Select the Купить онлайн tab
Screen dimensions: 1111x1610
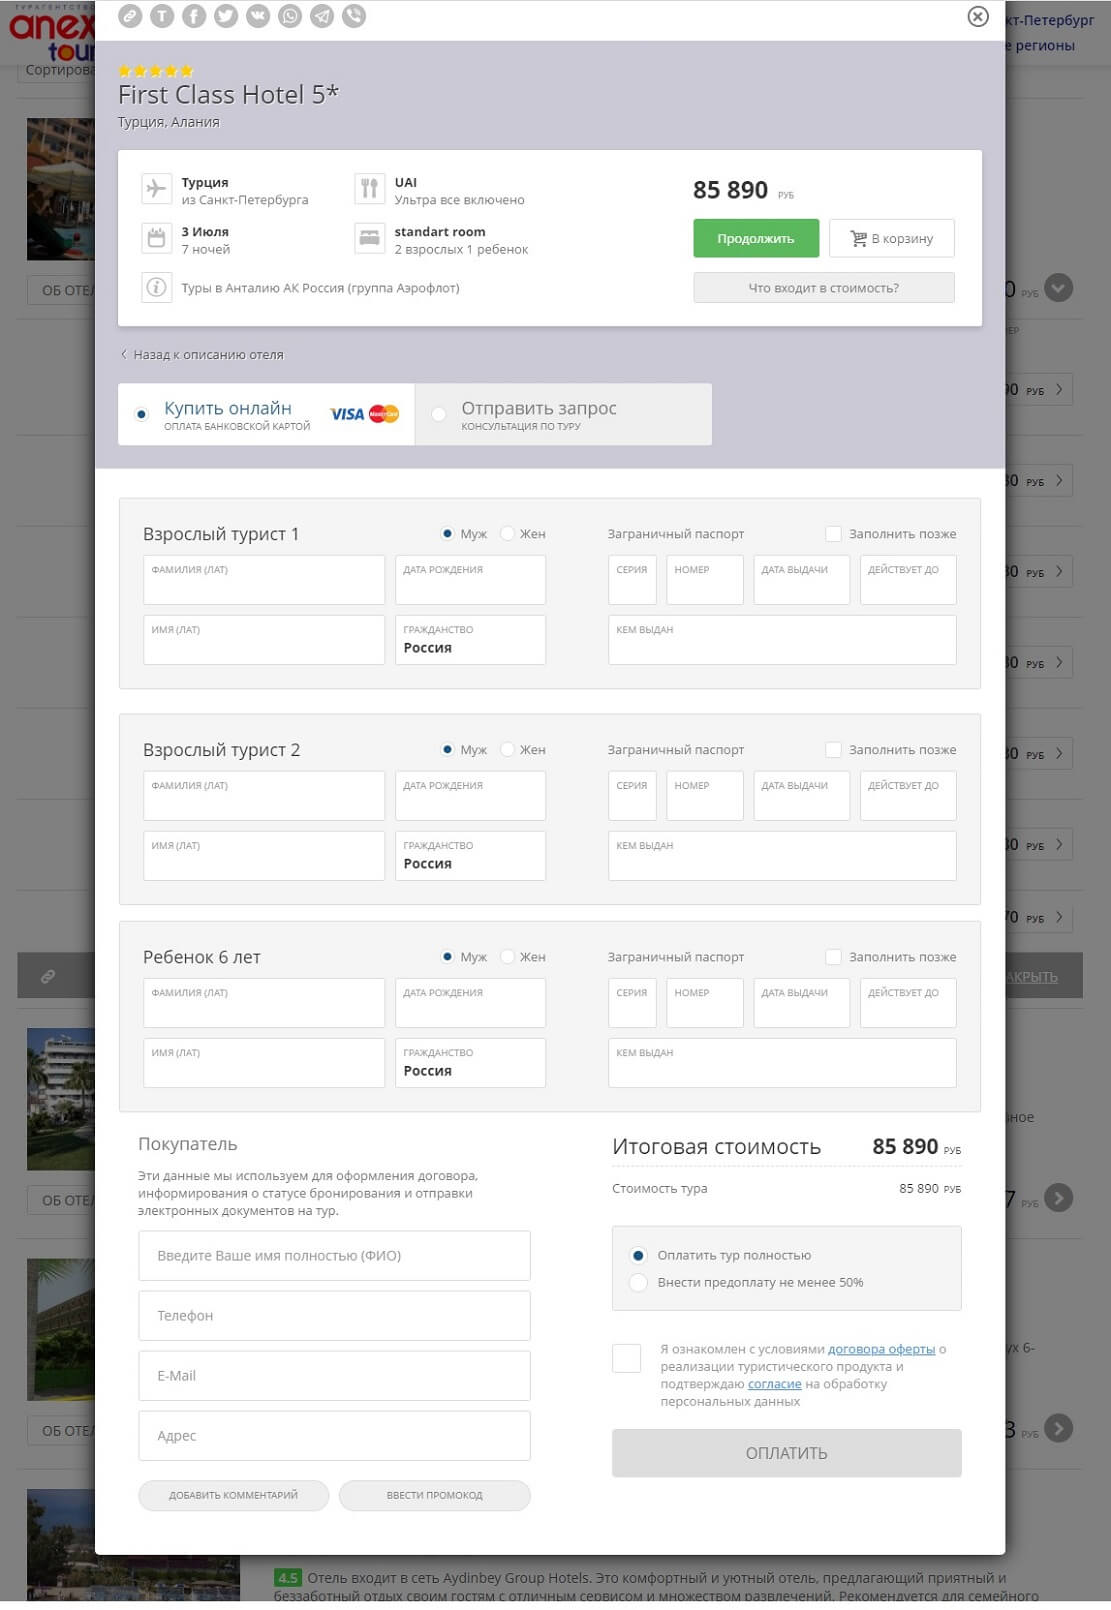click(x=266, y=414)
